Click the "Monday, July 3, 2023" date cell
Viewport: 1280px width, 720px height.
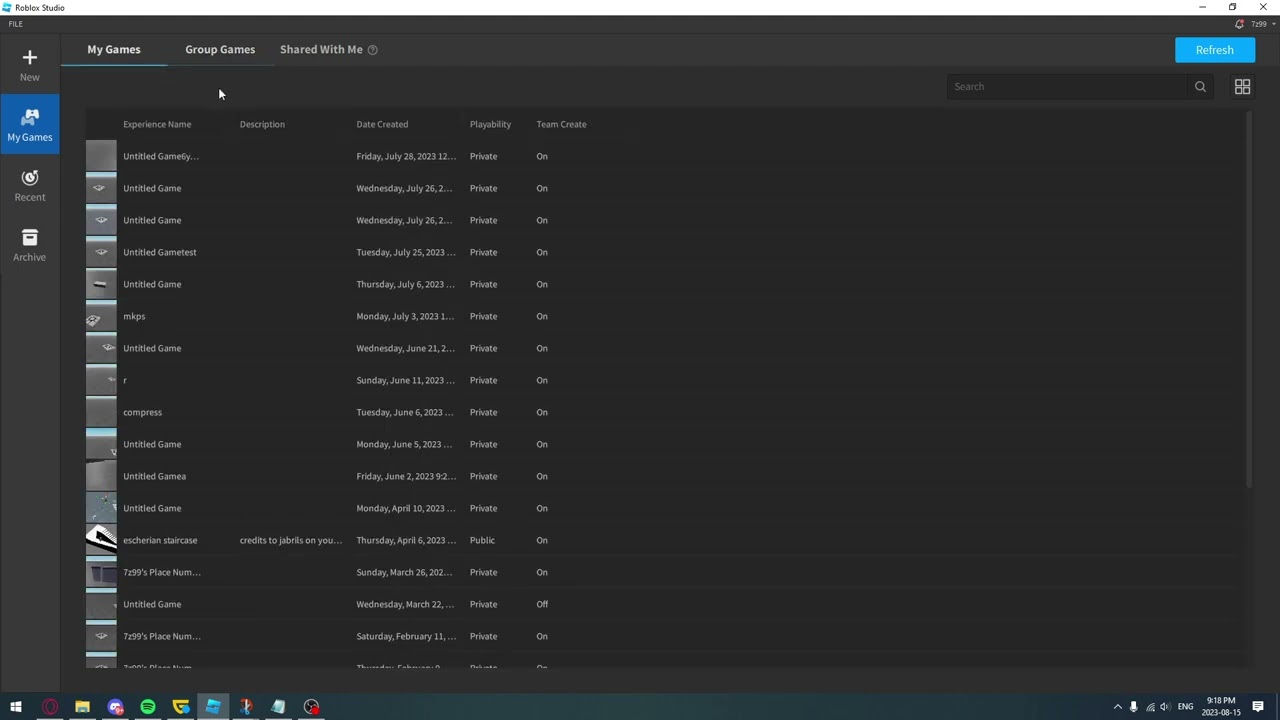406,317
